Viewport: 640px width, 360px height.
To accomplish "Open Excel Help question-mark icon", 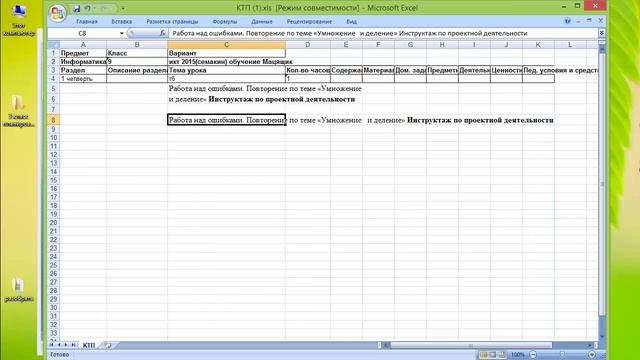I will 567,21.
